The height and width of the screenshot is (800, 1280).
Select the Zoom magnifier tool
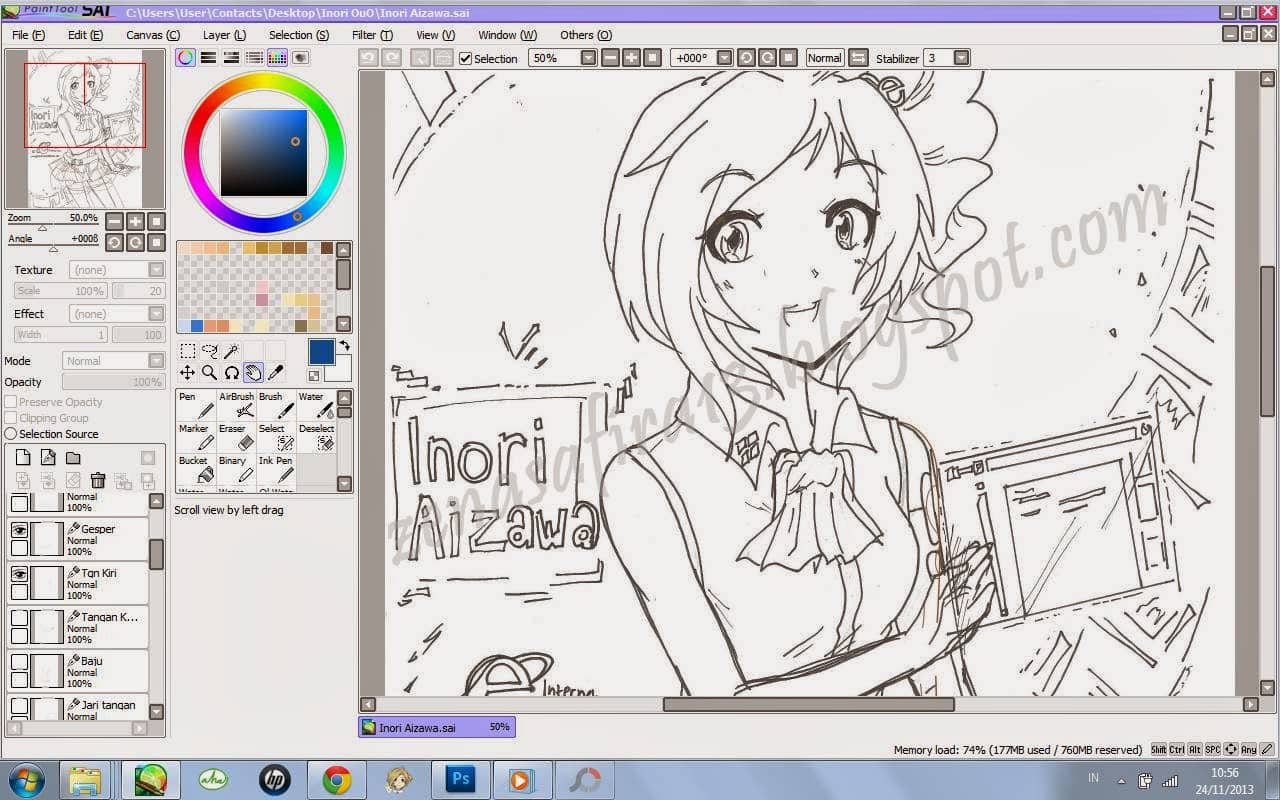(210, 372)
